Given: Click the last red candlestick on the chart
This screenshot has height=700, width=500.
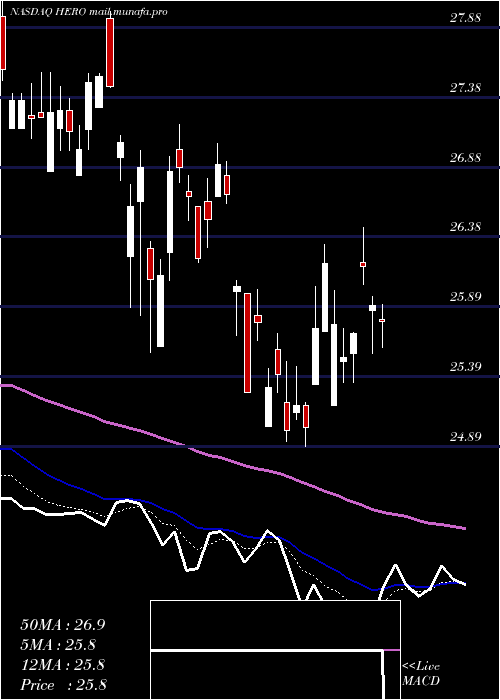Looking at the screenshot, I should point(382,321).
